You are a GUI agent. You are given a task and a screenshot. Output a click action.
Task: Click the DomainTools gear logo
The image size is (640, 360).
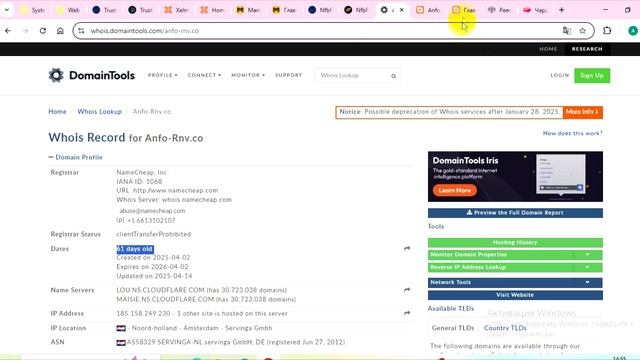coord(56,75)
